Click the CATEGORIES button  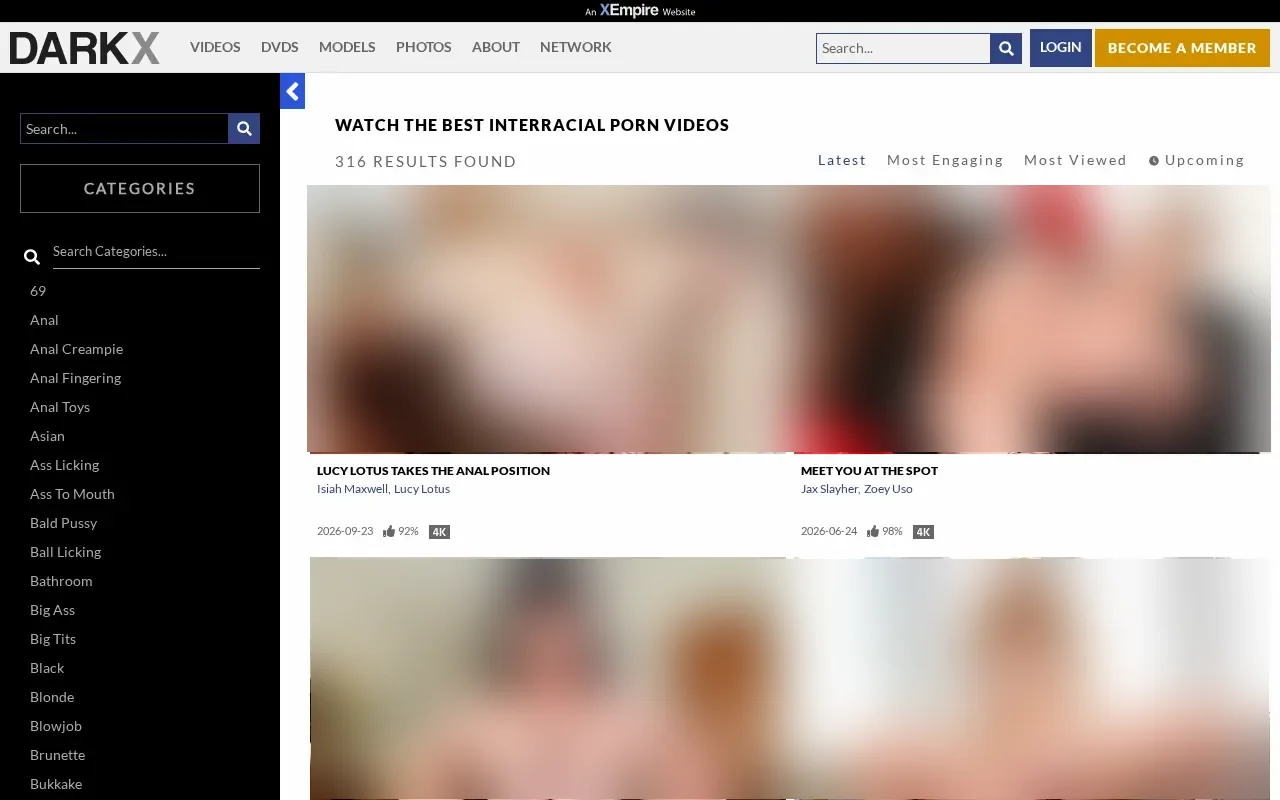140,188
